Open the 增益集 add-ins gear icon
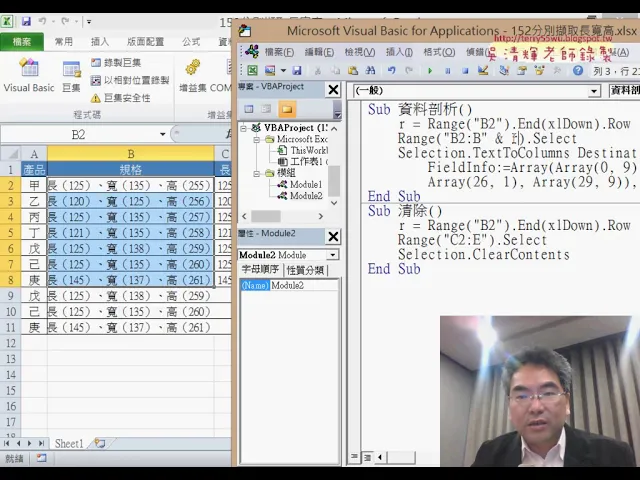The height and width of the screenshot is (480, 640). [193, 76]
